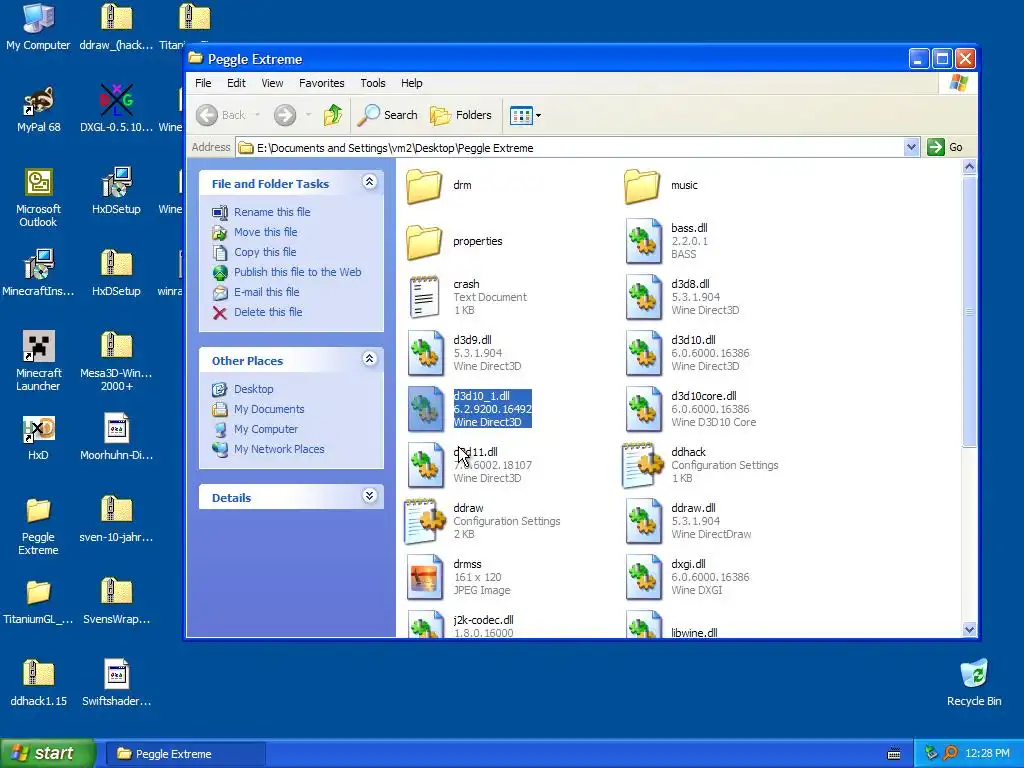The image size is (1024, 768).
Task: Collapse the File and Folder Tasks panel
Action: pyautogui.click(x=370, y=182)
